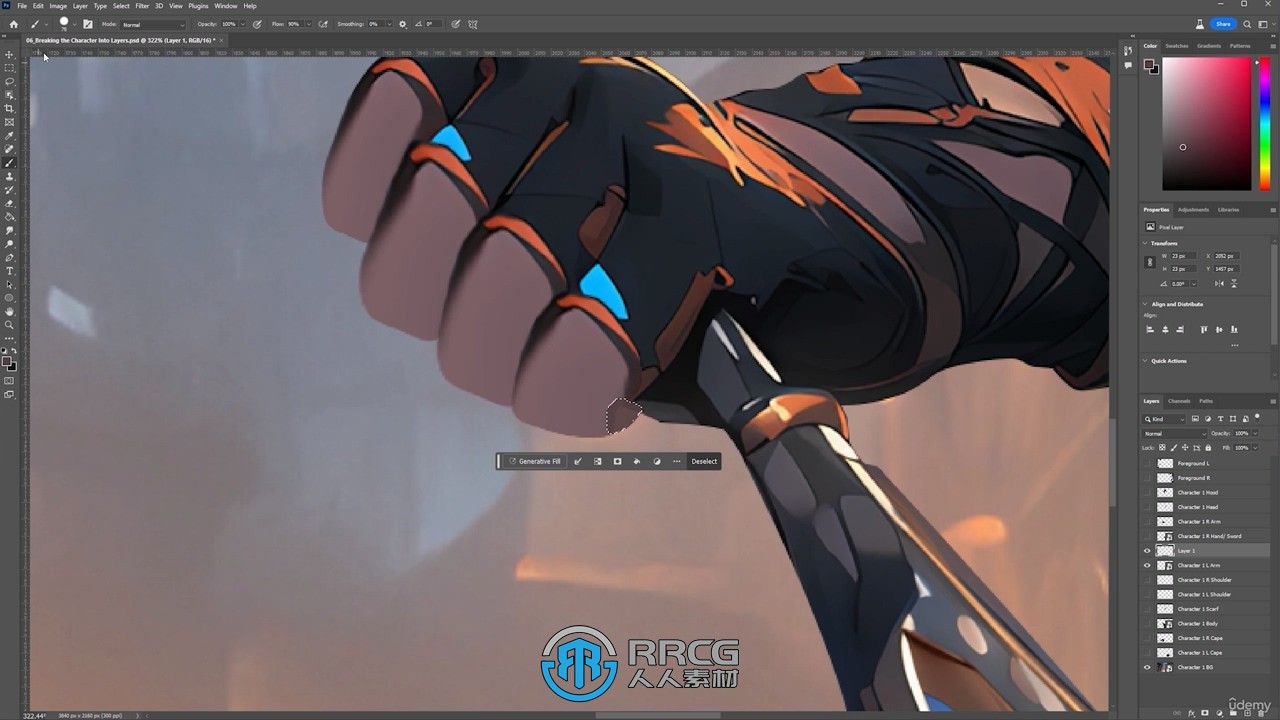Select the Paint Bucket tool
The width and height of the screenshot is (1280, 720).
click(x=10, y=216)
